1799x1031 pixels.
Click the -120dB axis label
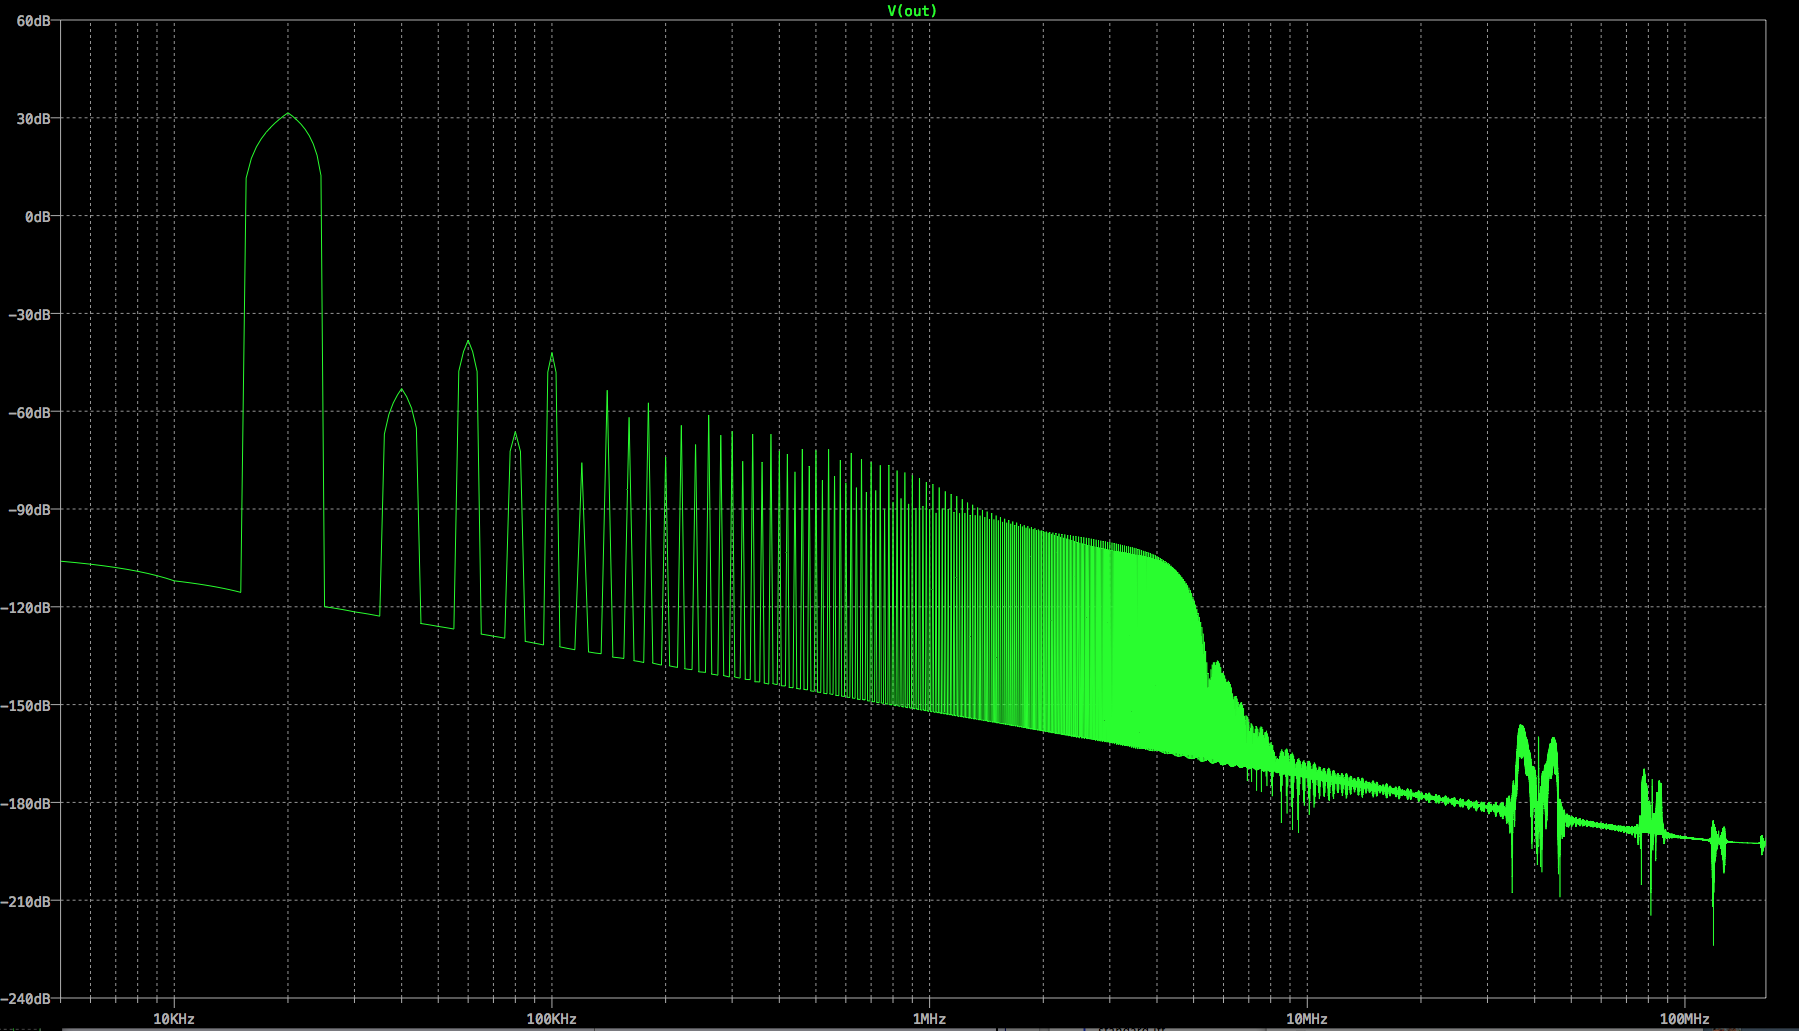(x=26, y=608)
